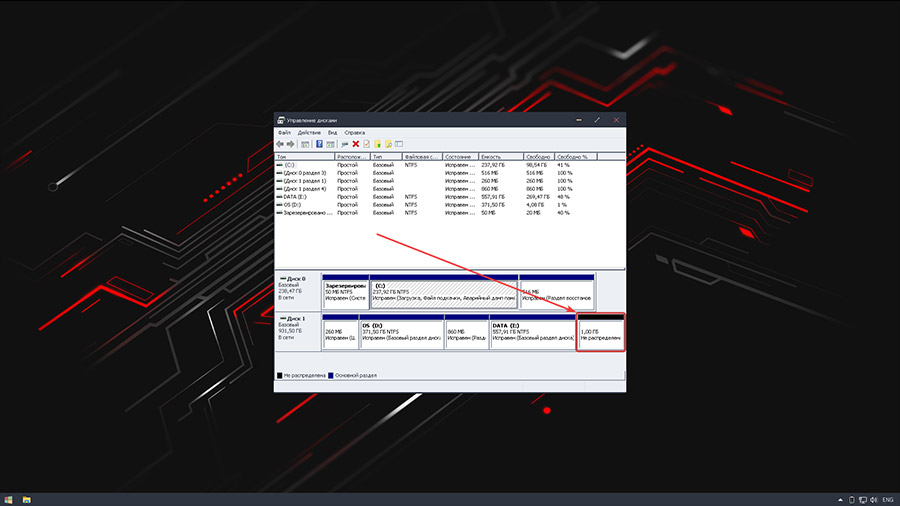Click the red X delete toolbar icon
The image size is (900, 506).
[355, 144]
